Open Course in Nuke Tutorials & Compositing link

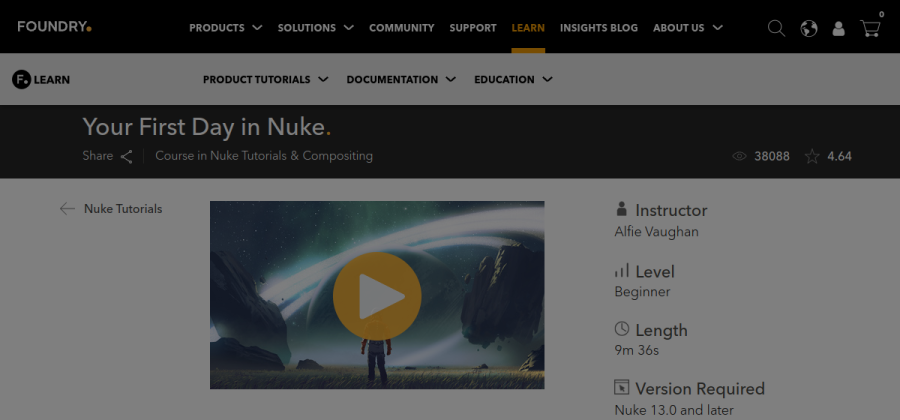coord(264,156)
